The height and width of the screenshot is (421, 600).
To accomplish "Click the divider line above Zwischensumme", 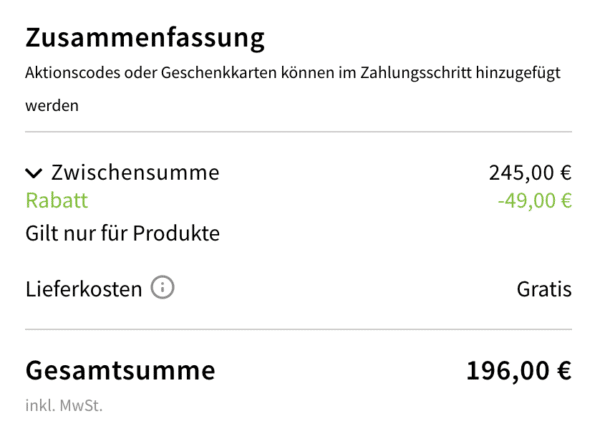I will (298, 132).
